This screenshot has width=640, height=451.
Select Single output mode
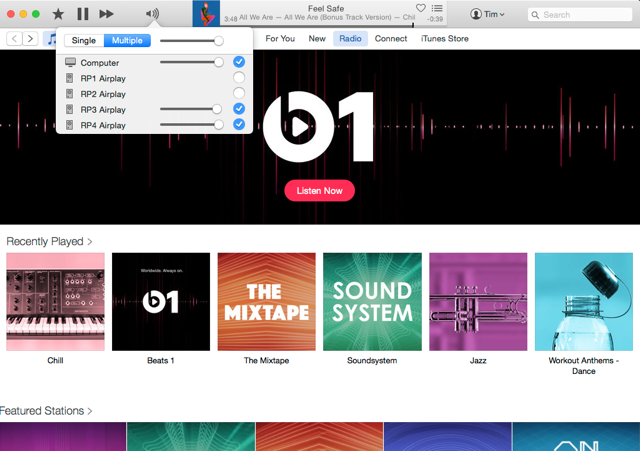click(84, 40)
